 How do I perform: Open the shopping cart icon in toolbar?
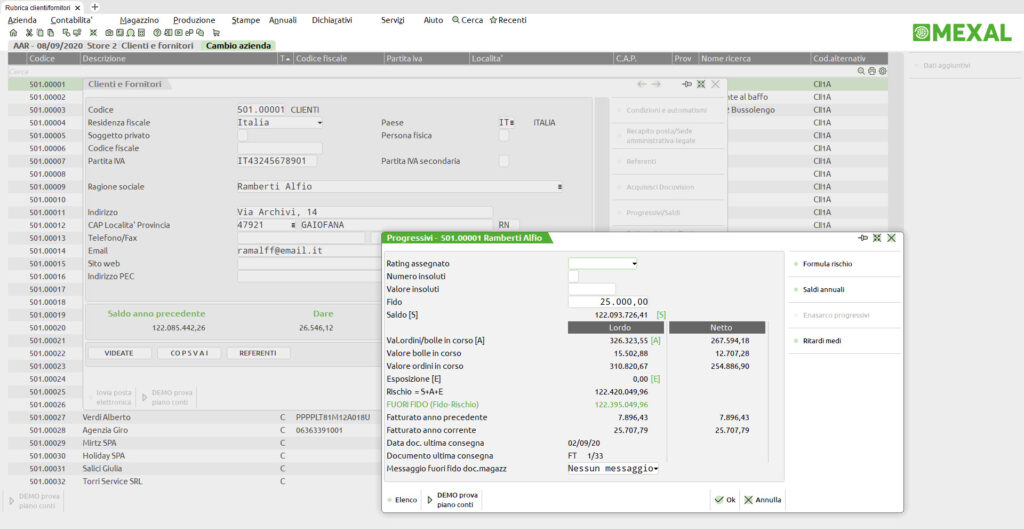(x=216, y=33)
